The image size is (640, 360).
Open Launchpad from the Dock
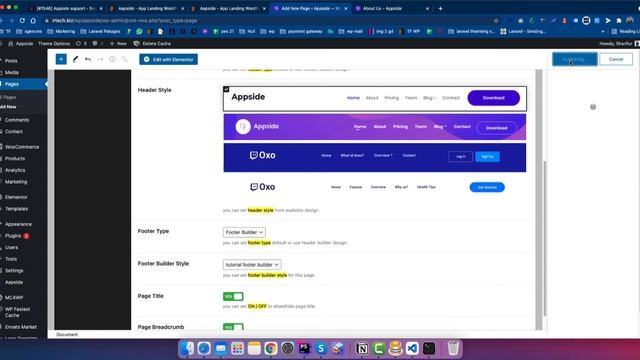237,349
